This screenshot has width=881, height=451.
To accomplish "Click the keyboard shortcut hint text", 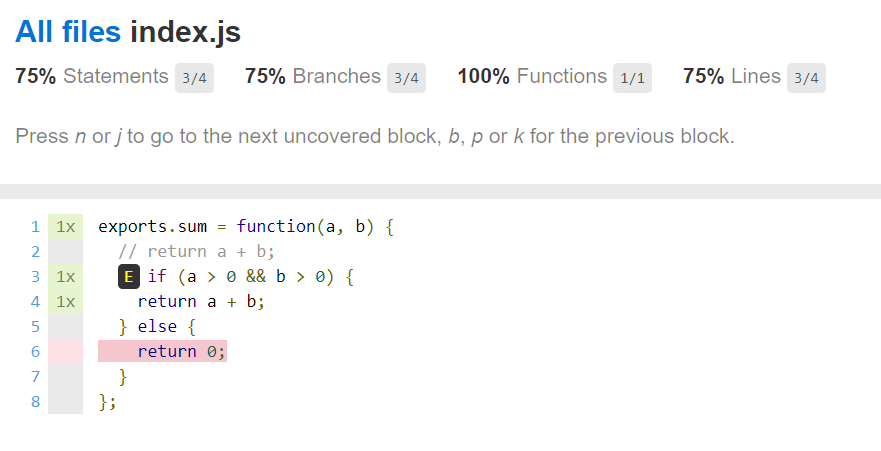I will click(x=375, y=136).
